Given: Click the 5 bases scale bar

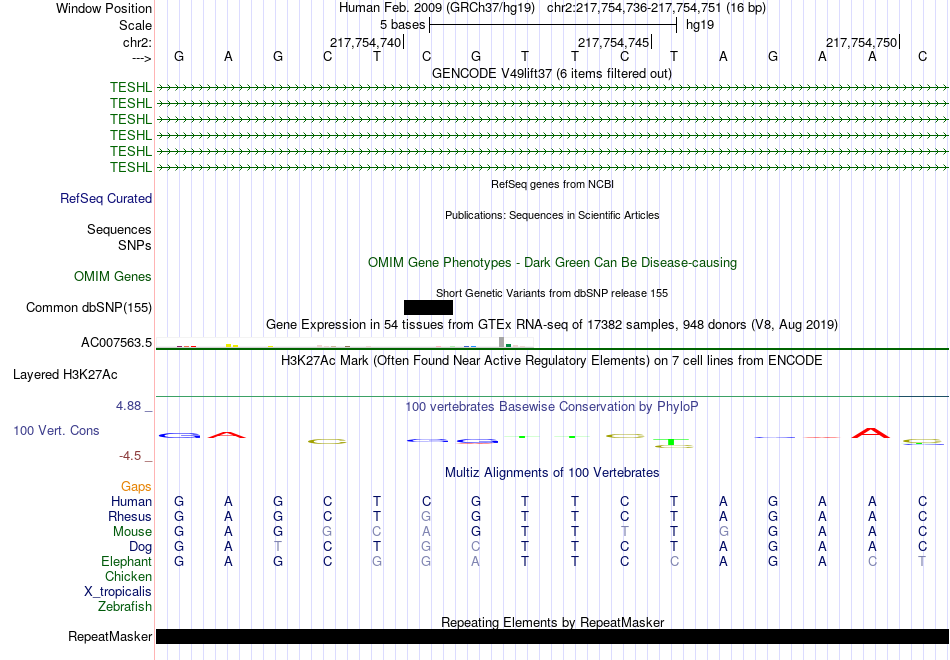Looking at the screenshot, I should (553, 25).
